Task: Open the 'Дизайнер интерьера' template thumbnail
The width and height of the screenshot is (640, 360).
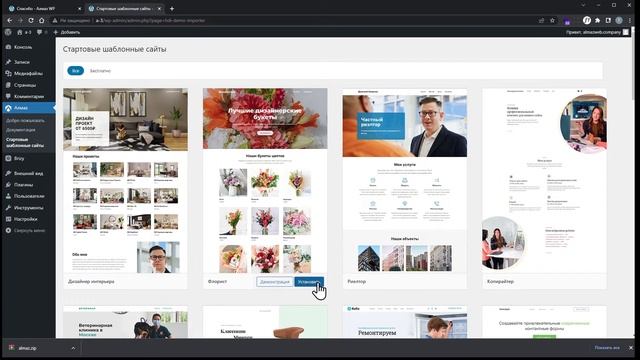Action: coord(125,181)
